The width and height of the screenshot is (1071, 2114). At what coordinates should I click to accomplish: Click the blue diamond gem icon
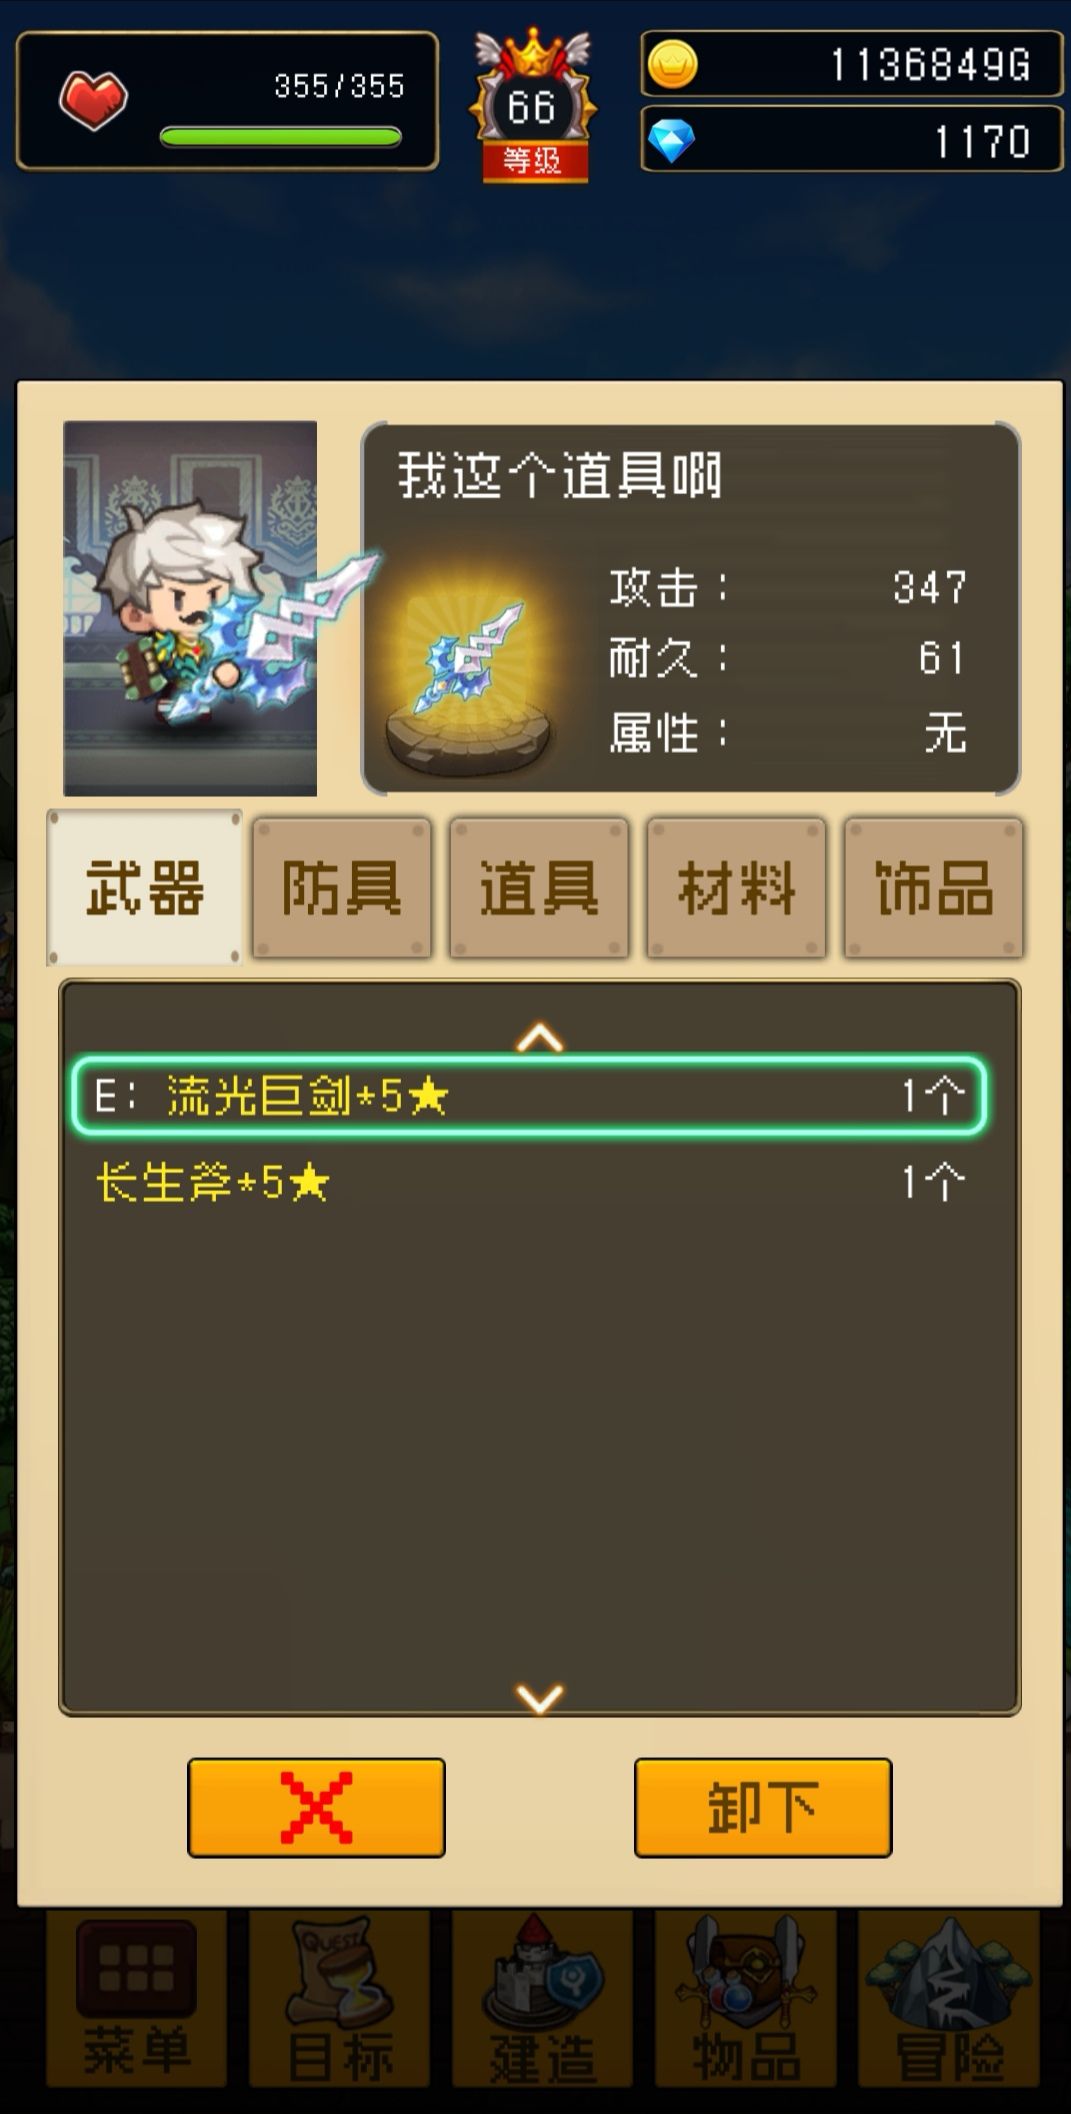tap(671, 141)
